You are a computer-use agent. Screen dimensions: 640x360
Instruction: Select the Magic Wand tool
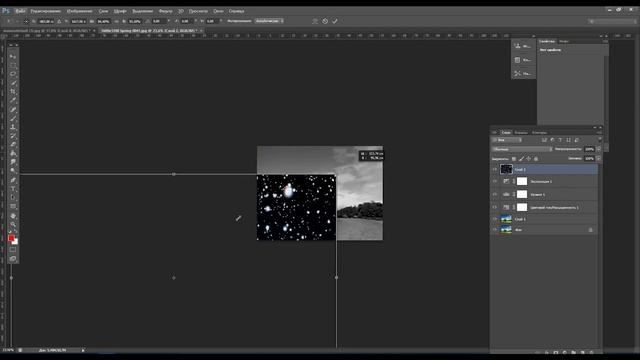13,83
